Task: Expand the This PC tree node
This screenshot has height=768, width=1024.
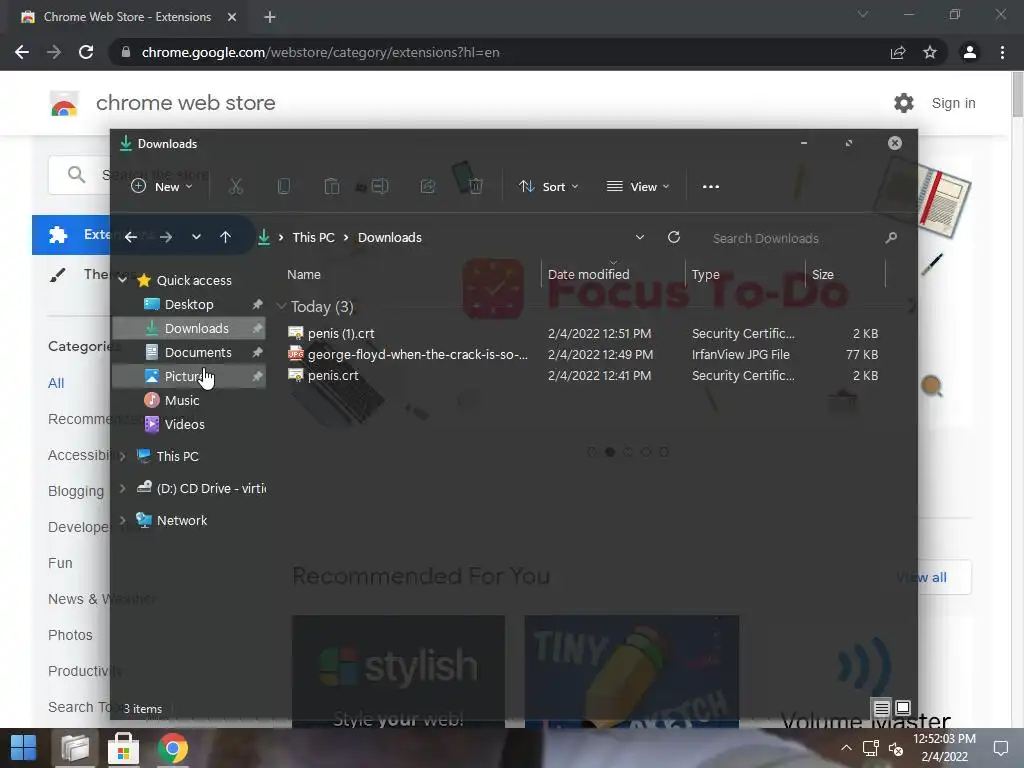Action: pos(122,456)
